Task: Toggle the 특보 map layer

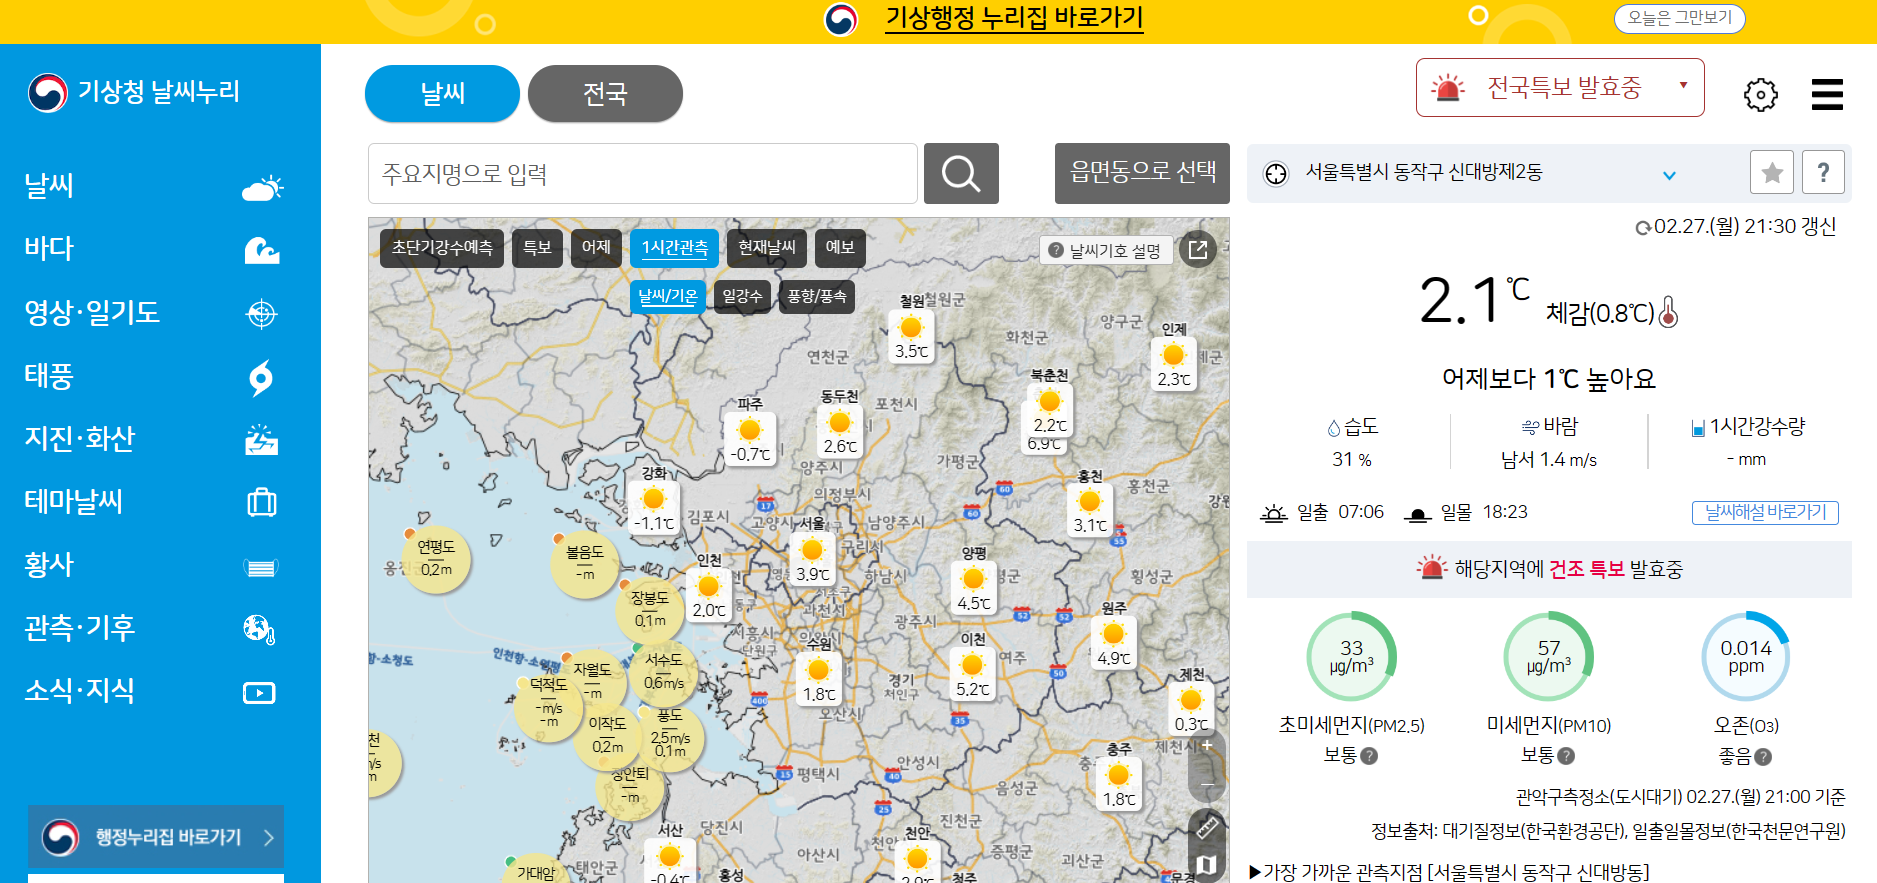Action: [537, 247]
